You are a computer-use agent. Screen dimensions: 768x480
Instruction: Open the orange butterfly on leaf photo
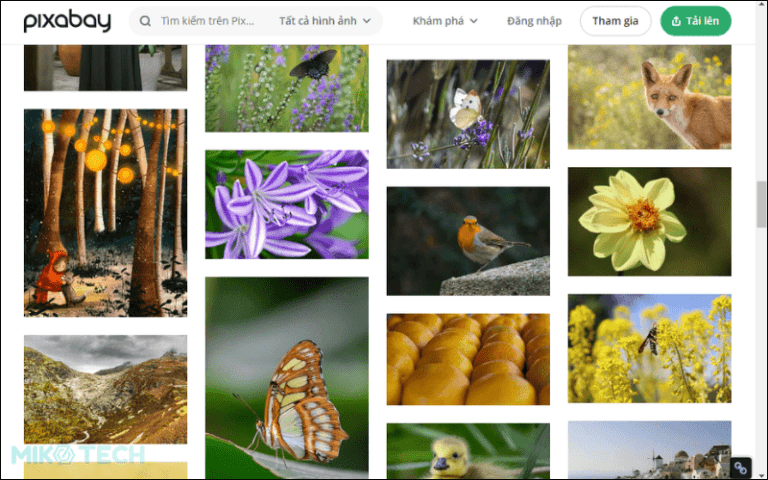(x=286, y=378)
